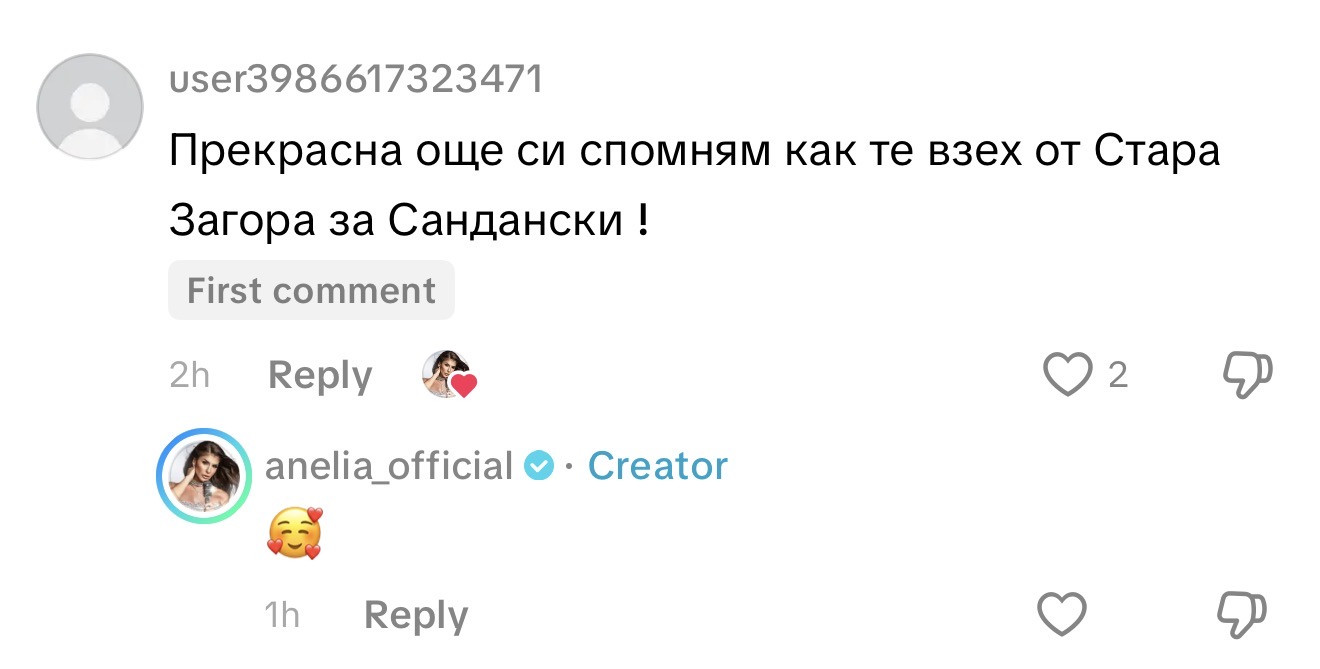The width and height of the screenshot is (1320, 669).
Task: Select the Creator label next to anelia_official
Action: point(658,464)
